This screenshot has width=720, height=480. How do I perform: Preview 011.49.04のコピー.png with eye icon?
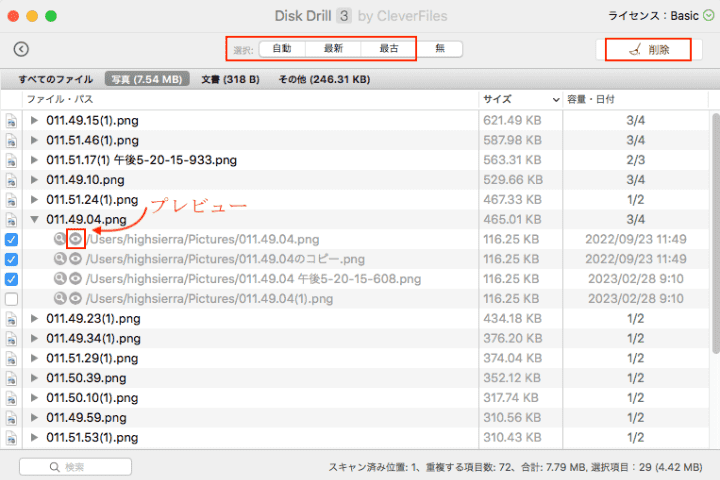click(75, 259)
